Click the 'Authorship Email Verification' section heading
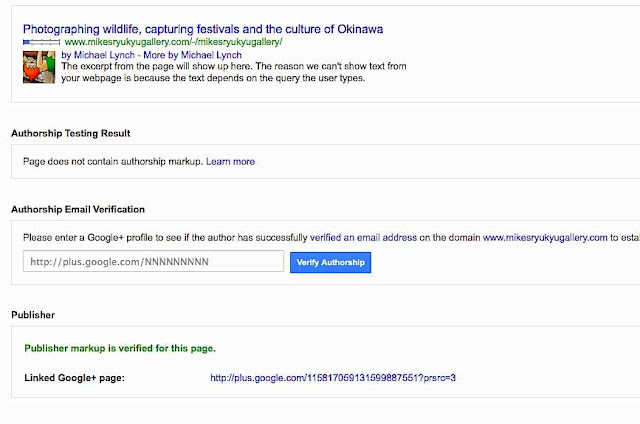This screenshot has width=640, height=424. point(77,209)
